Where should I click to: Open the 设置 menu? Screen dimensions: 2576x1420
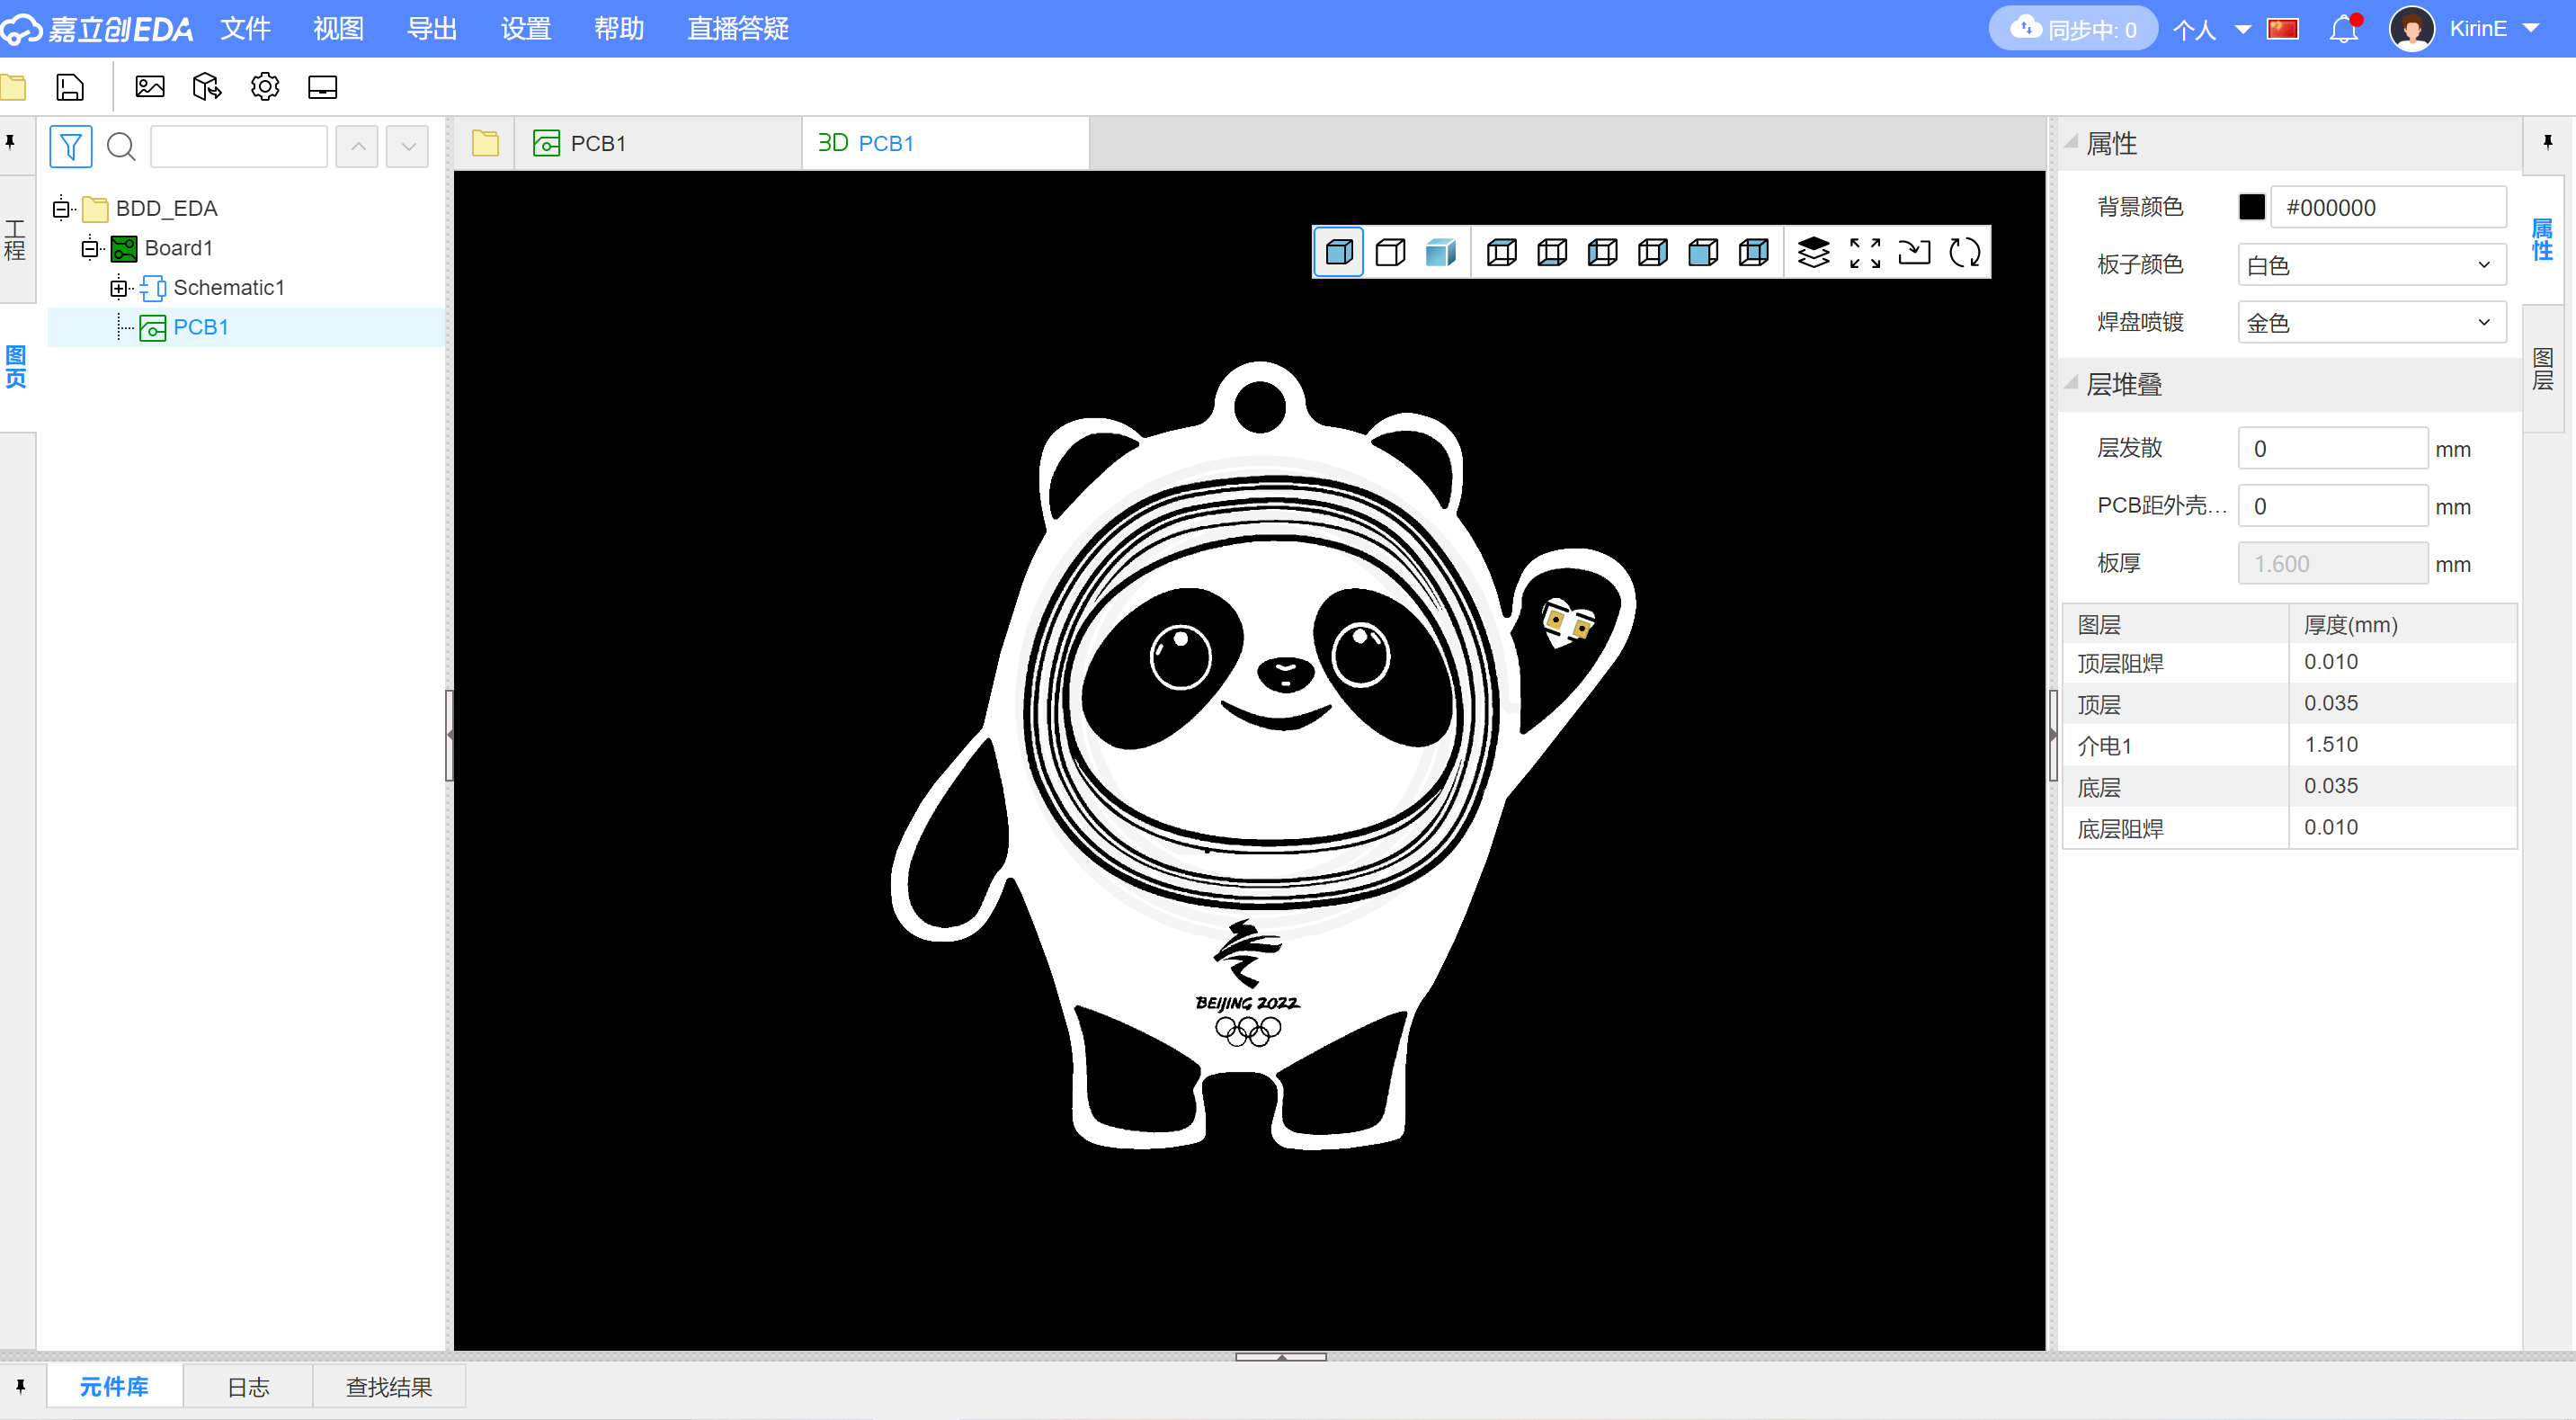(x=525, y=28)
